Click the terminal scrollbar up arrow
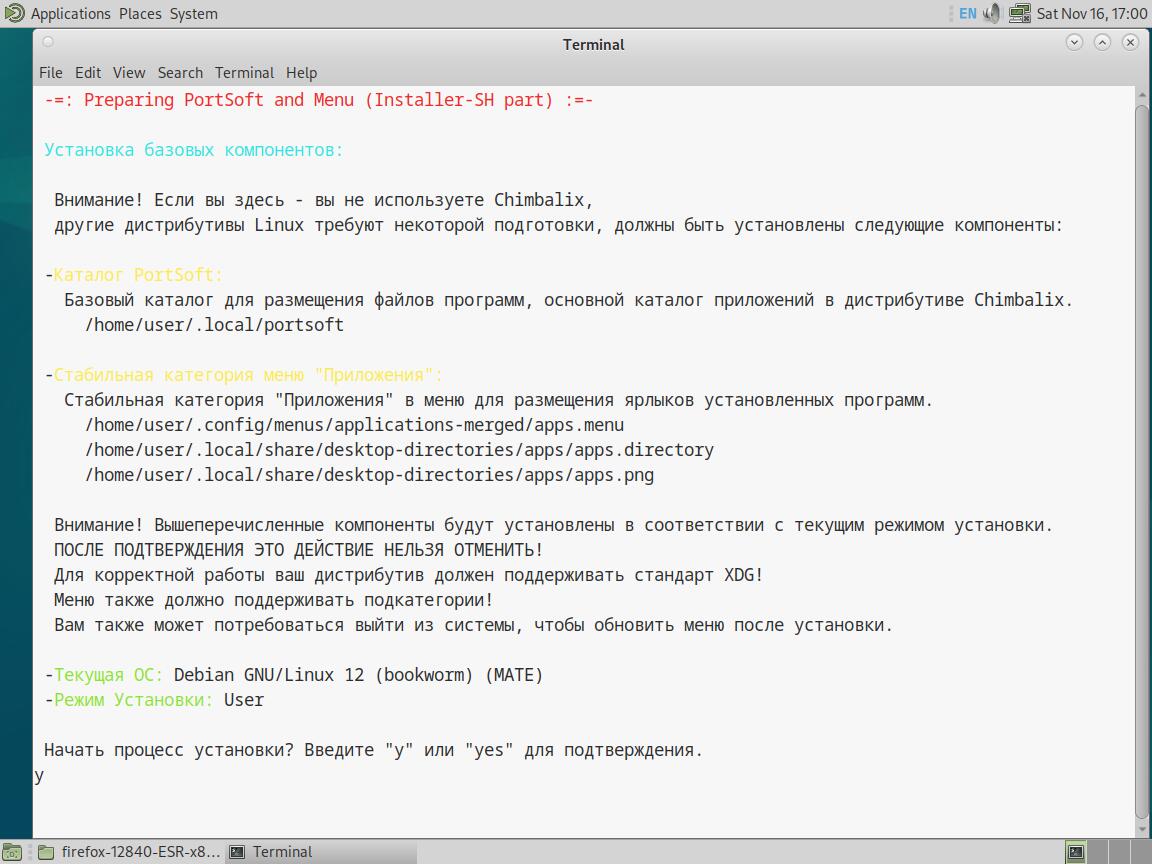 tap(1142, 96)
